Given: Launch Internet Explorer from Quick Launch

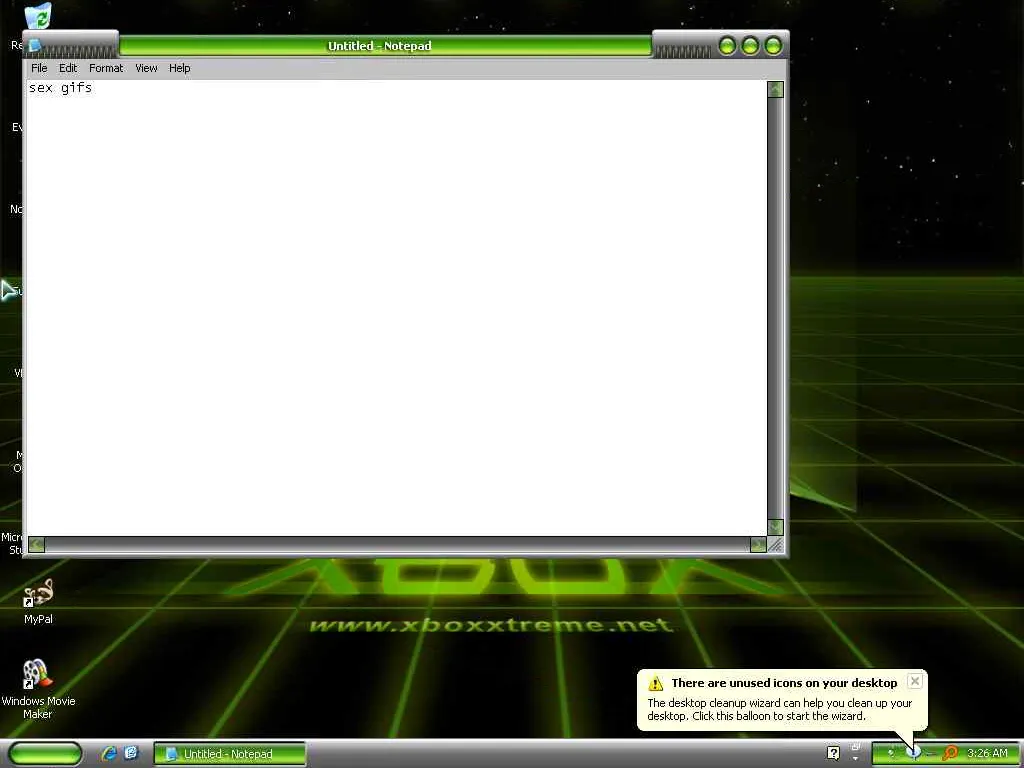Looking at the screenshot, I should coord(109,754).
